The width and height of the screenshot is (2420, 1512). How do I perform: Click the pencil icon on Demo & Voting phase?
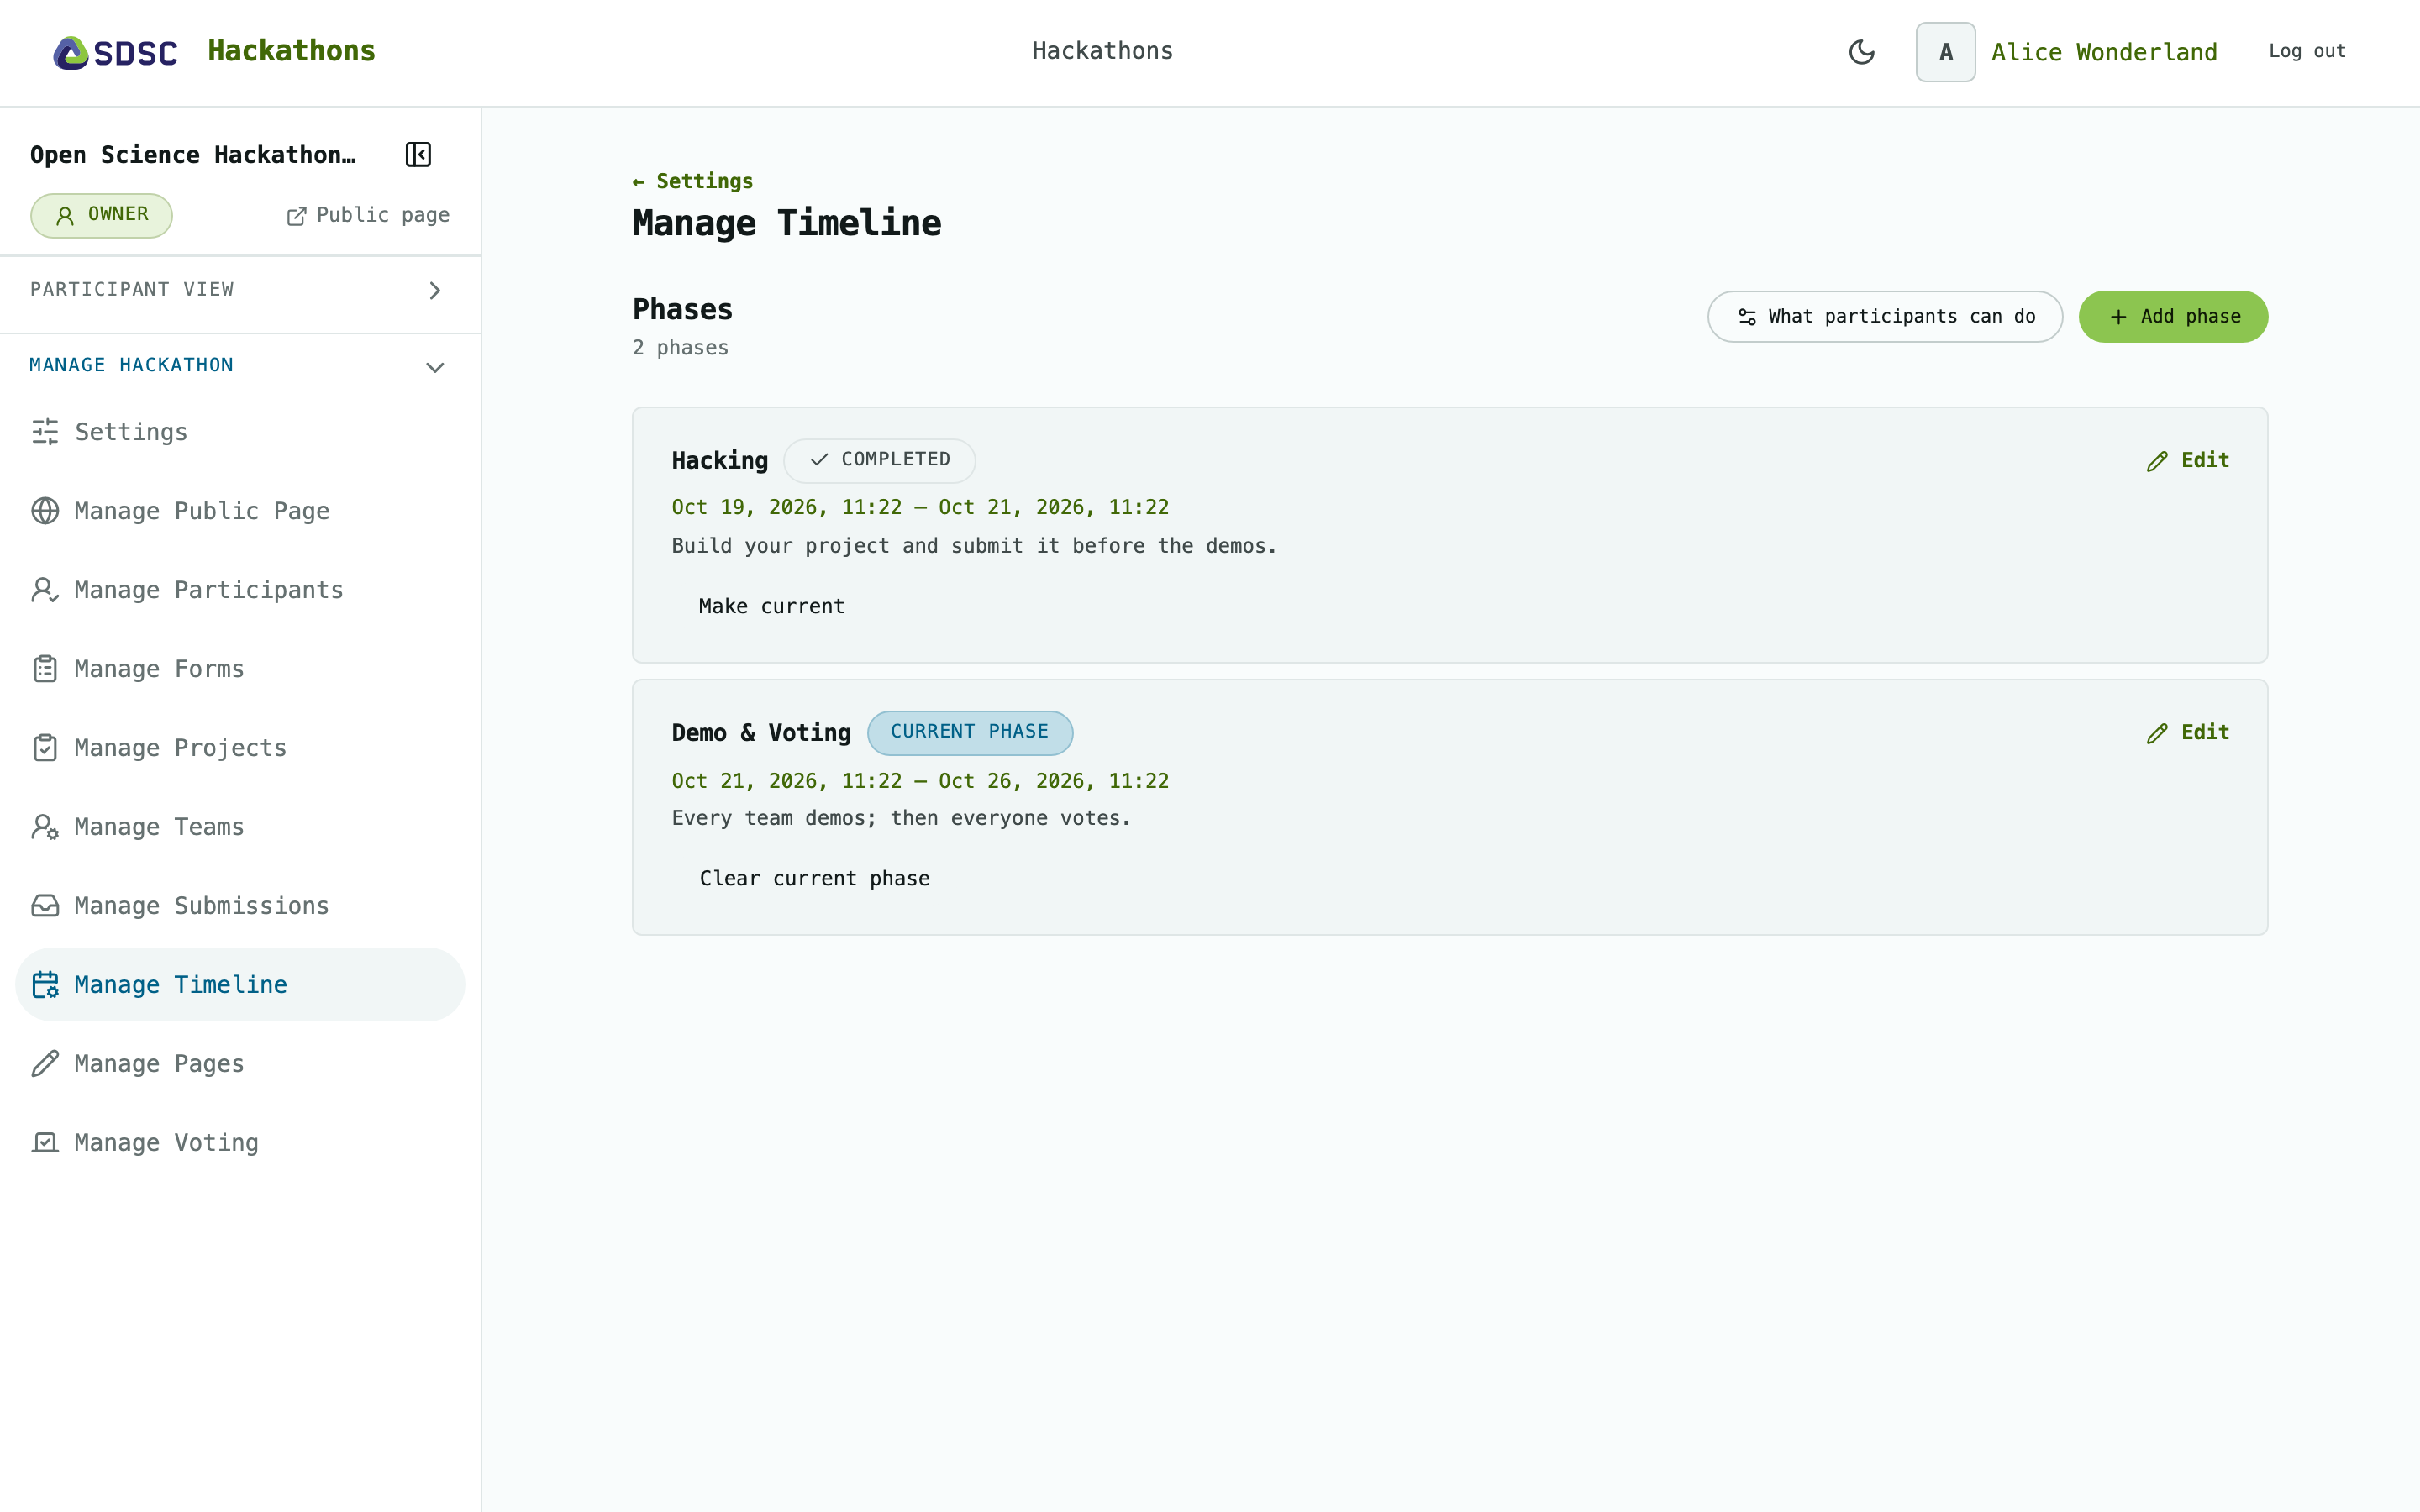coord(2157,733)
